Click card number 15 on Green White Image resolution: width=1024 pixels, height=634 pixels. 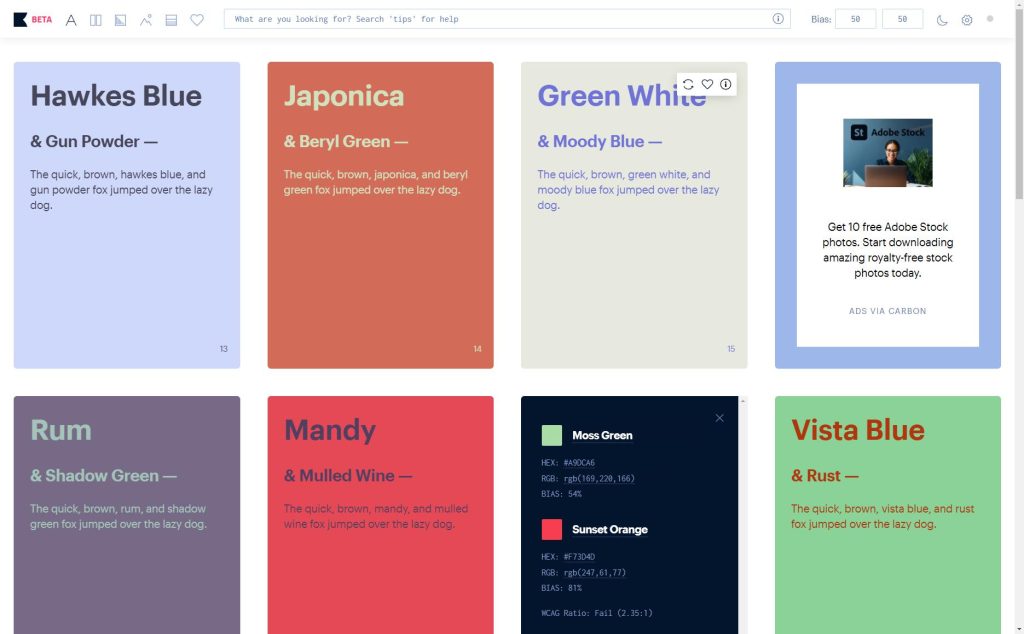(731, 349)
